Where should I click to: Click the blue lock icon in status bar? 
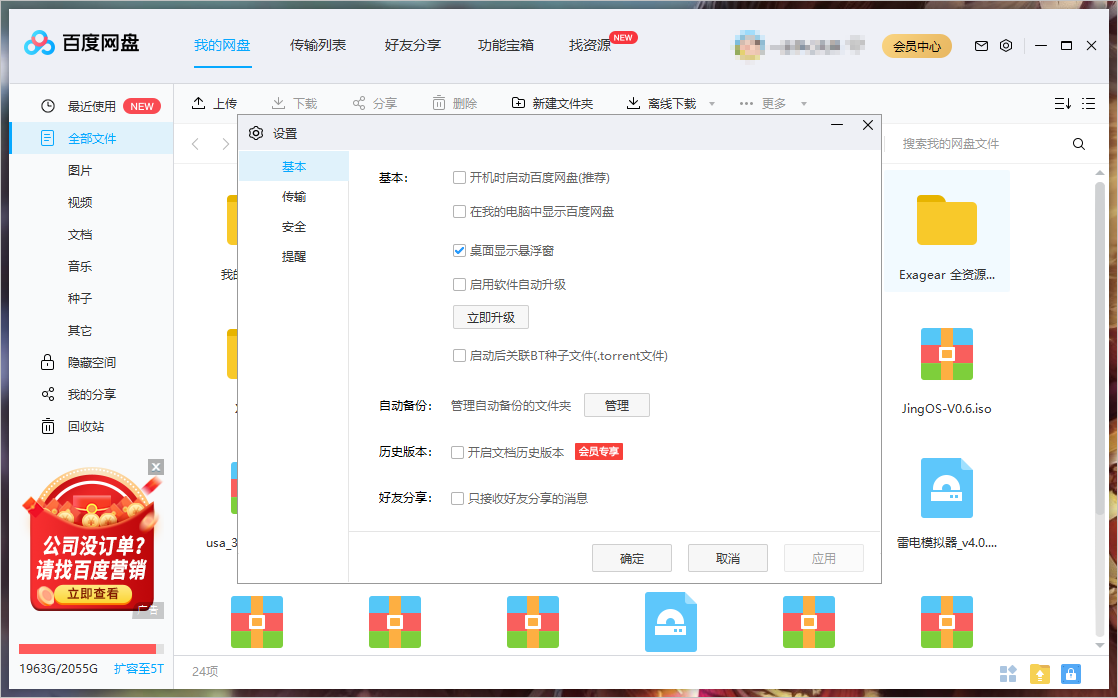coord(1071,674)
